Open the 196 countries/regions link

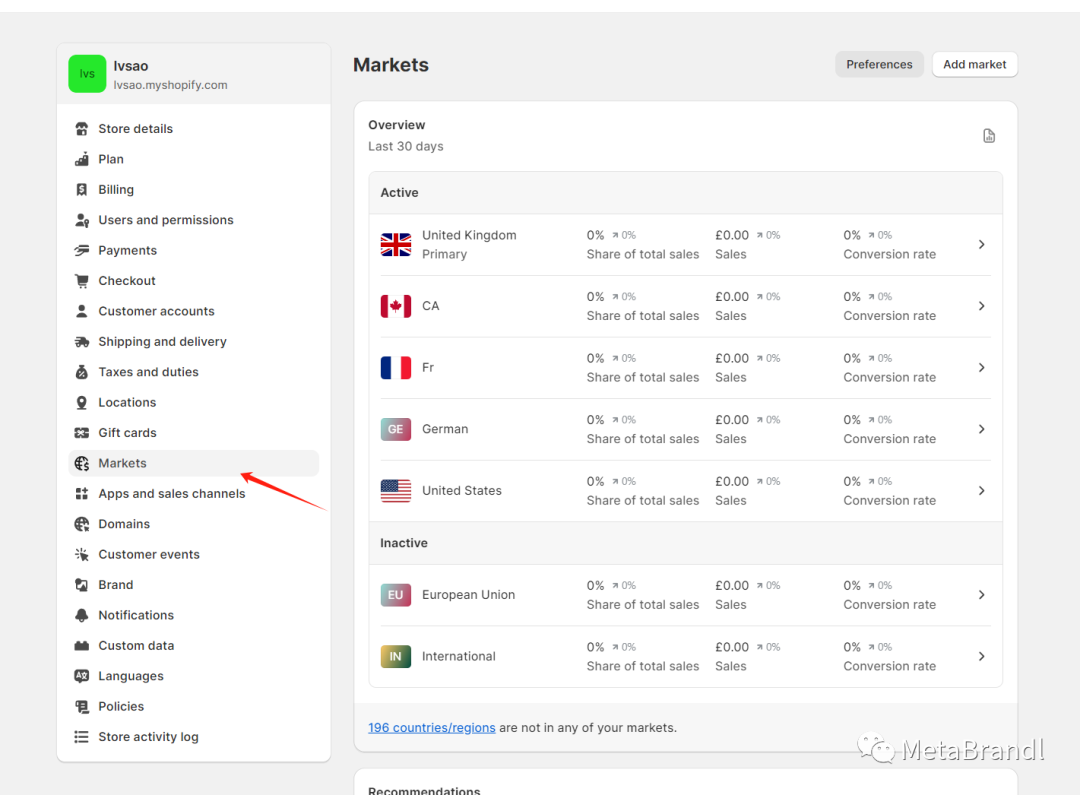tap(432, 727)
